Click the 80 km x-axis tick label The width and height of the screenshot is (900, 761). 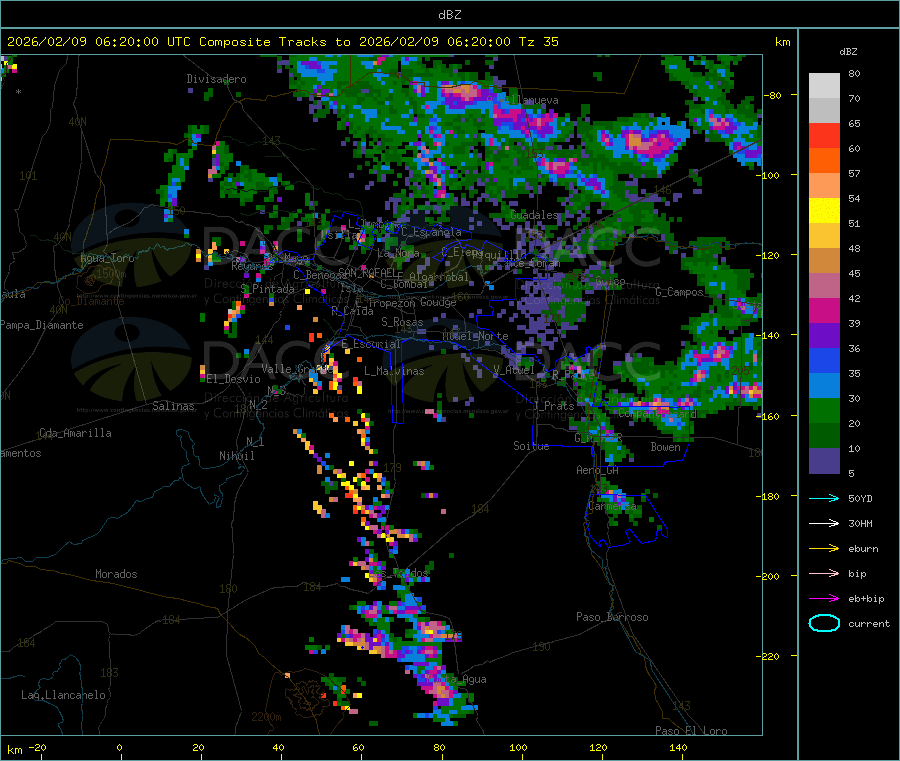pos(439,747)
